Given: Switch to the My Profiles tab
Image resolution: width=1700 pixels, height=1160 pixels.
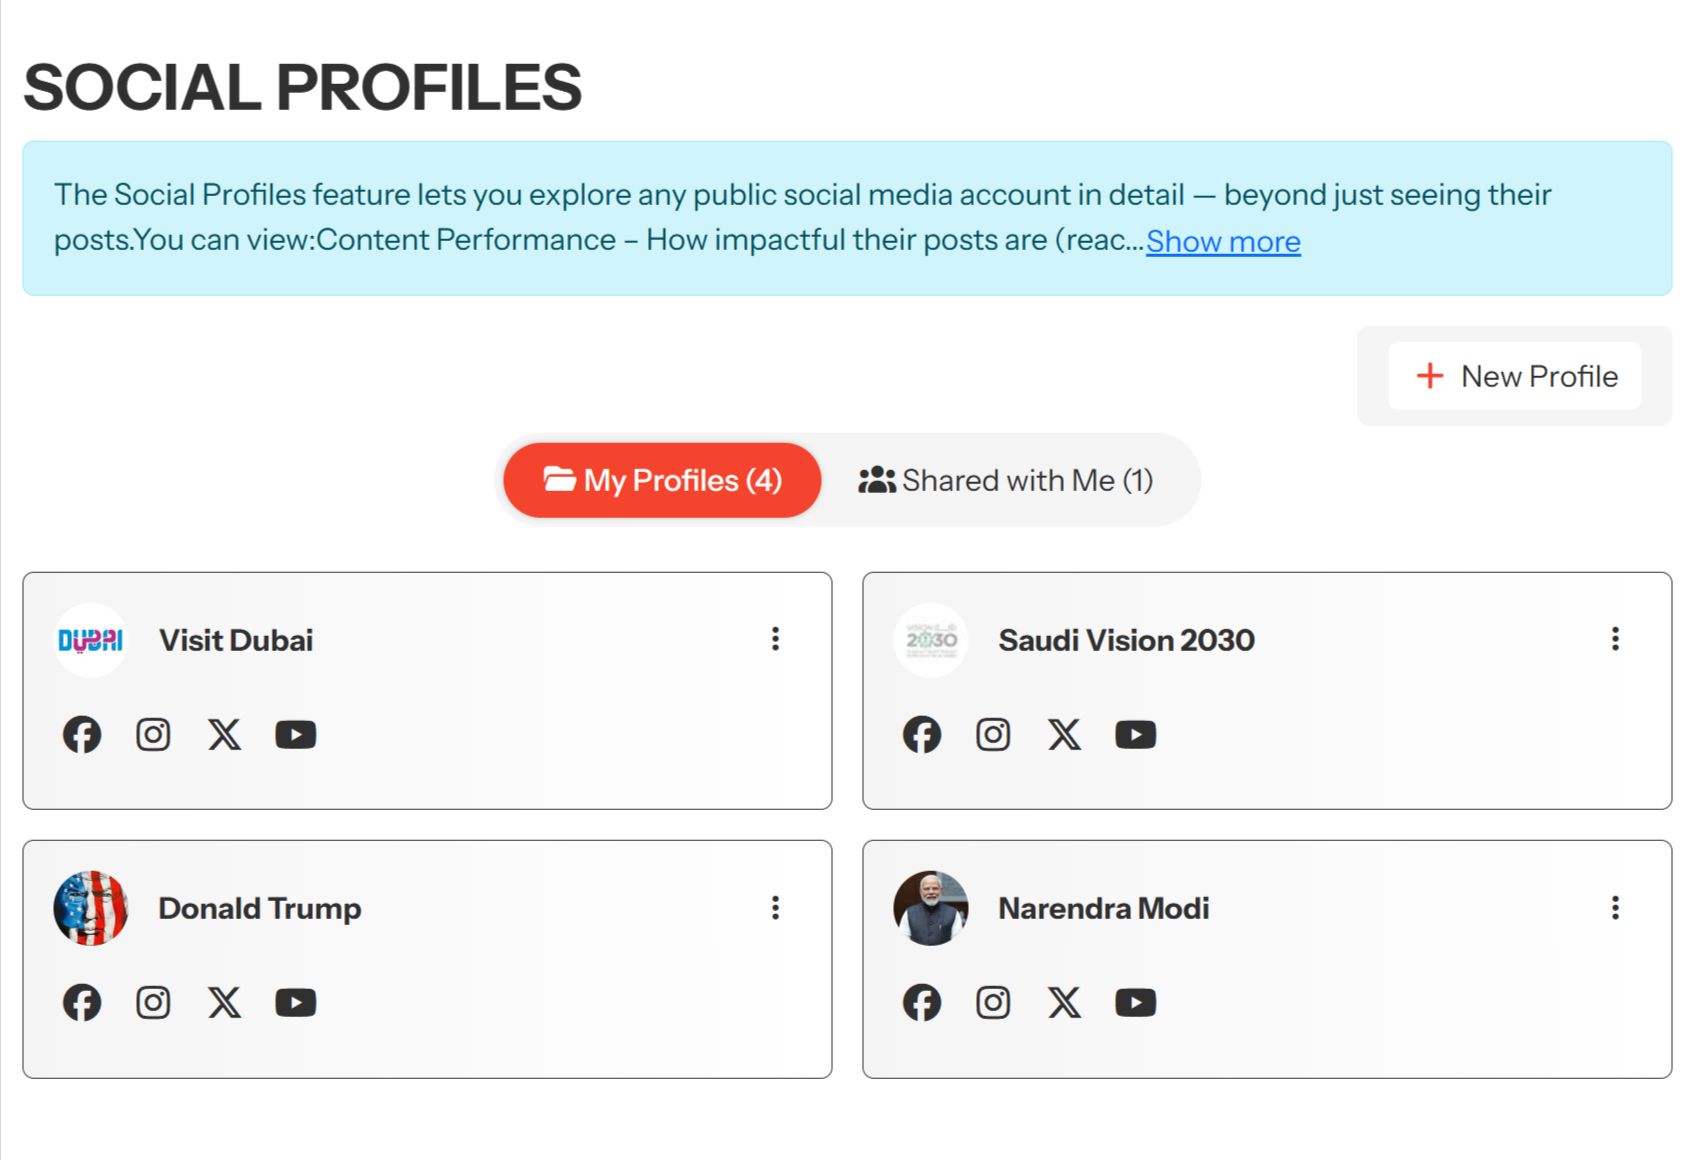Looking at the screenshot, I should tap(662, 480).
